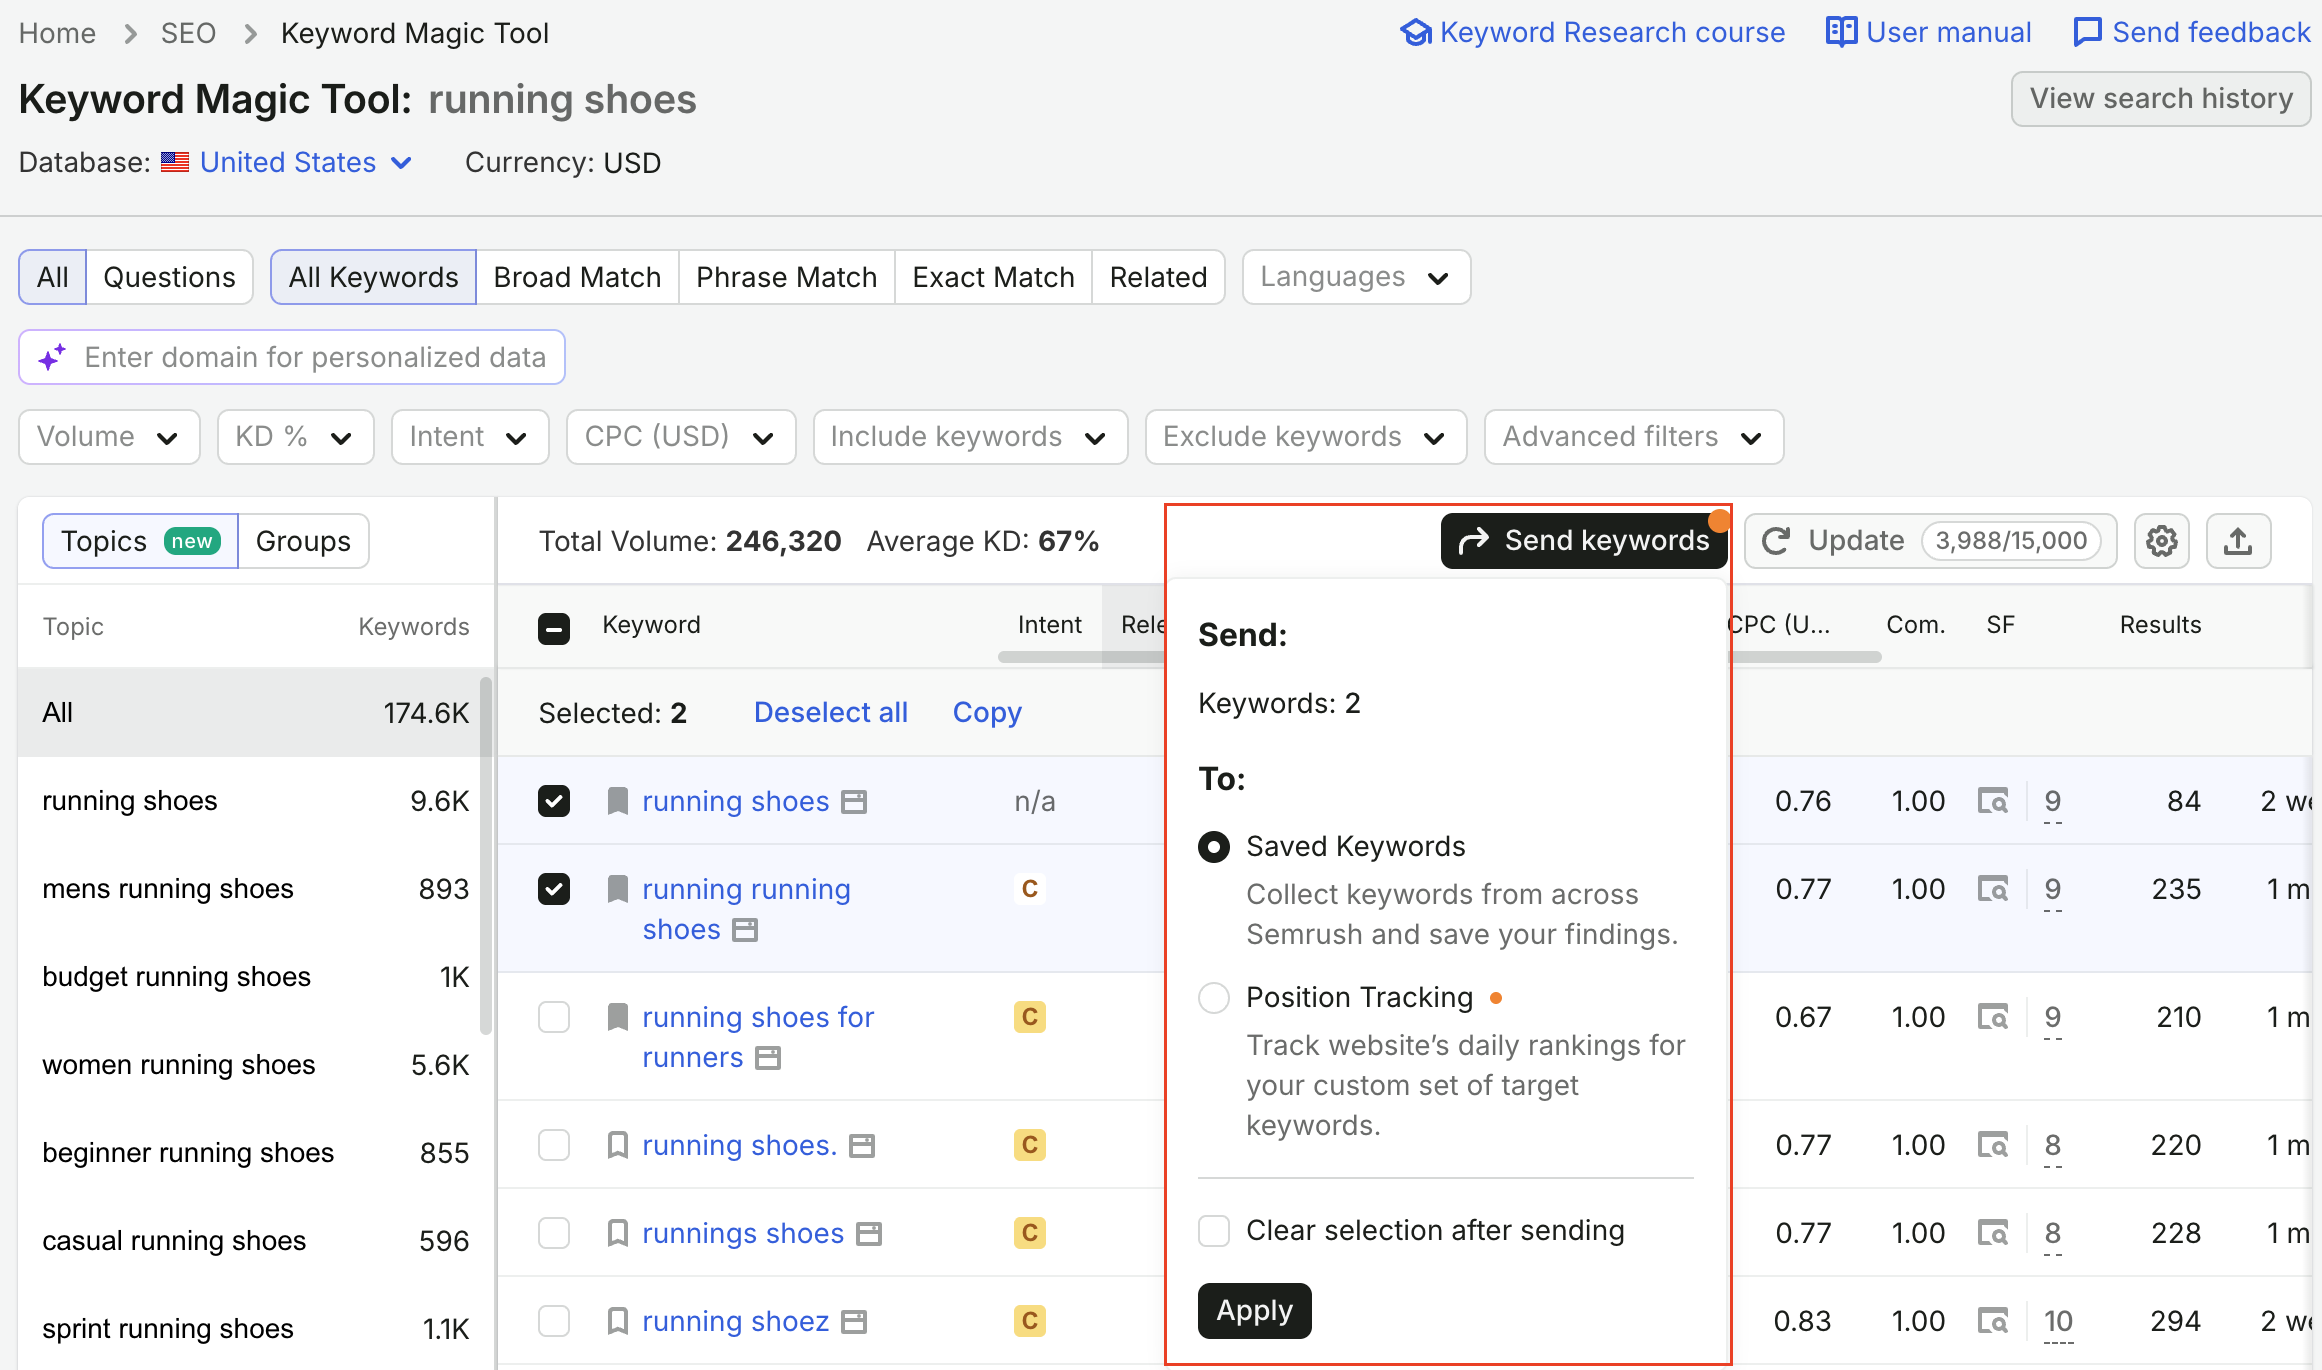This screenshot has height=1370, width=2322.
Task: Click the horizontal scrollbar under Intent column
Action: [1082, 657]
